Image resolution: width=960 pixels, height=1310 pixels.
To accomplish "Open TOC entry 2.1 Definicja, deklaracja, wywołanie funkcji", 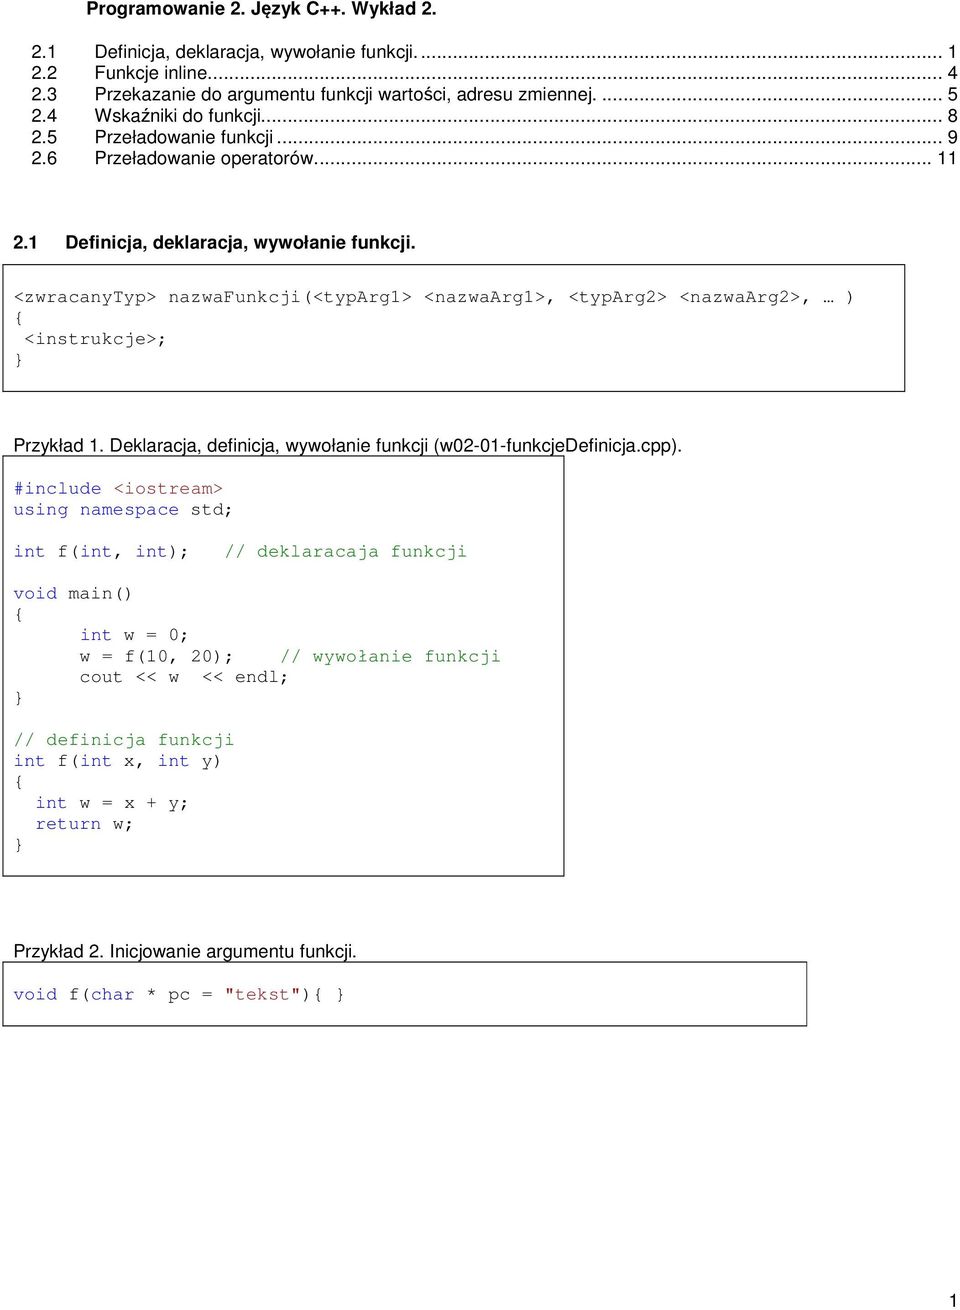I will (255, 51).
